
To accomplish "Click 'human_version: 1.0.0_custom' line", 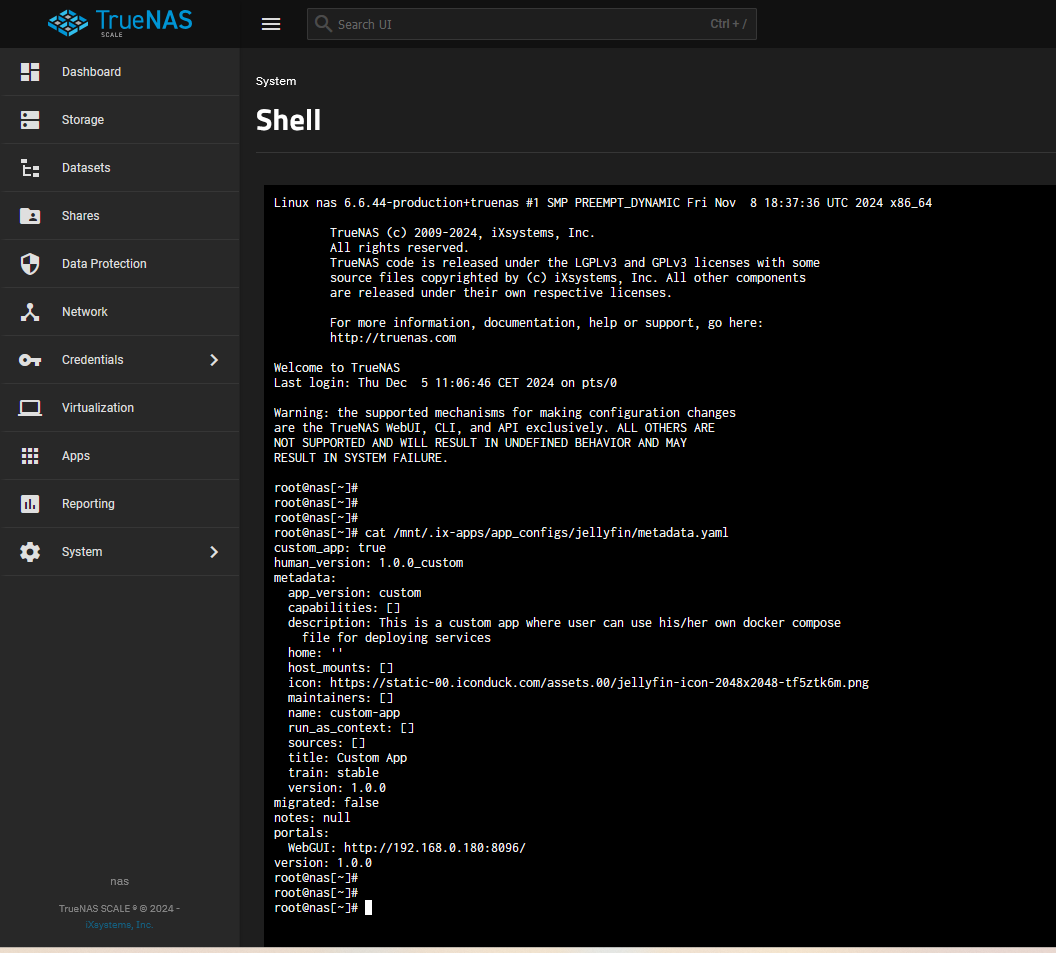I will coord(368,563).
